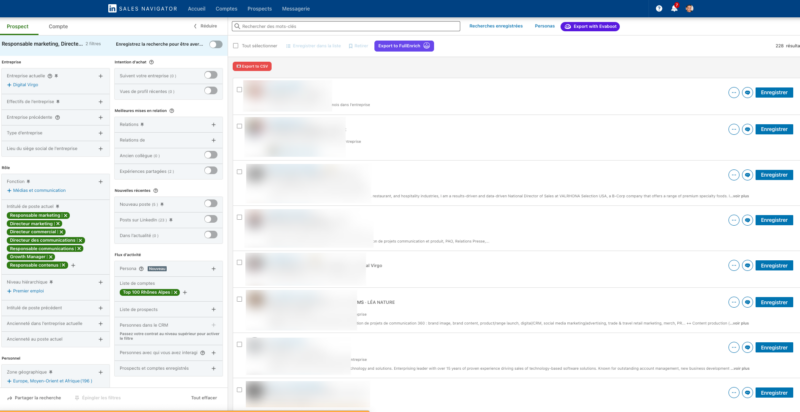Open Recherches enregistrées link

496,26
